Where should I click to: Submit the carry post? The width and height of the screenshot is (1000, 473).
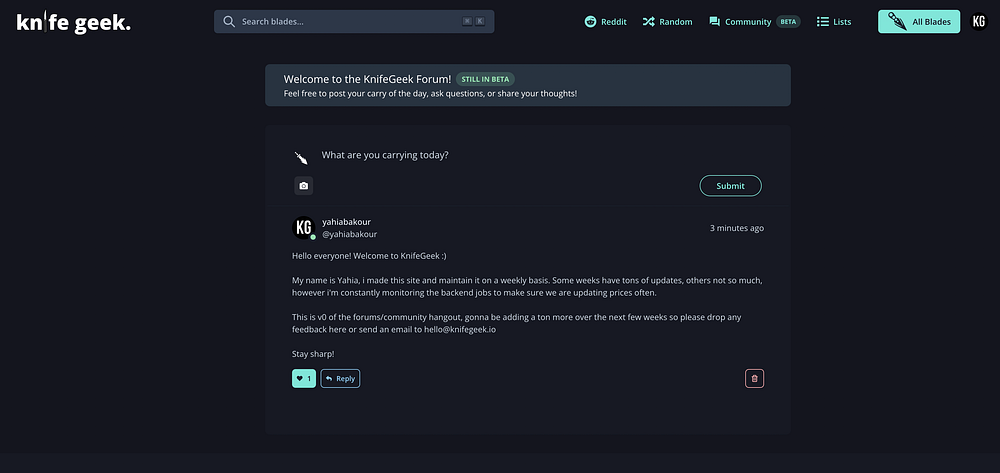[x=730, y=186]
